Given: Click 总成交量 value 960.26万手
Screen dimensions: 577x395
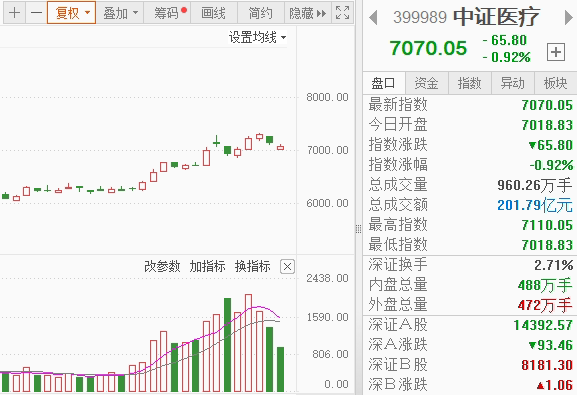Looking at the screenshot, I should click(535, 185).
